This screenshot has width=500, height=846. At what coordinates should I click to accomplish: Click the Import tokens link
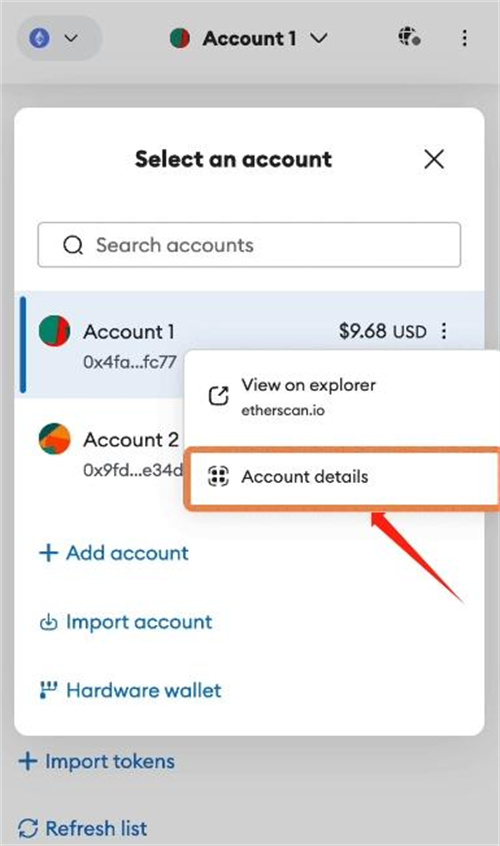pyautogui.click(x=97, y=761)
